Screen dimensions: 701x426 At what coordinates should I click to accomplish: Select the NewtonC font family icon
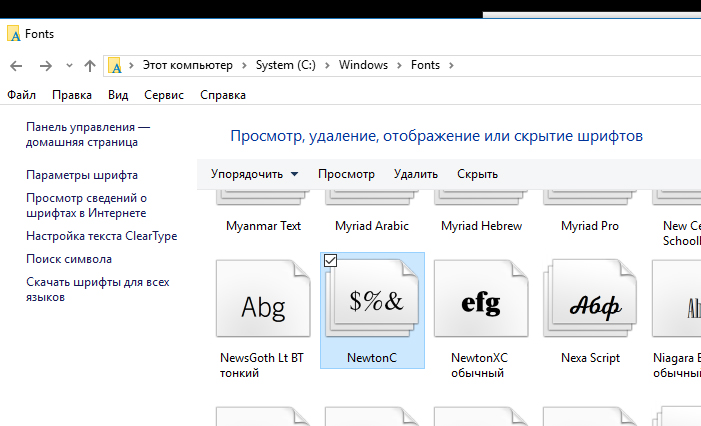coord(372,299)
